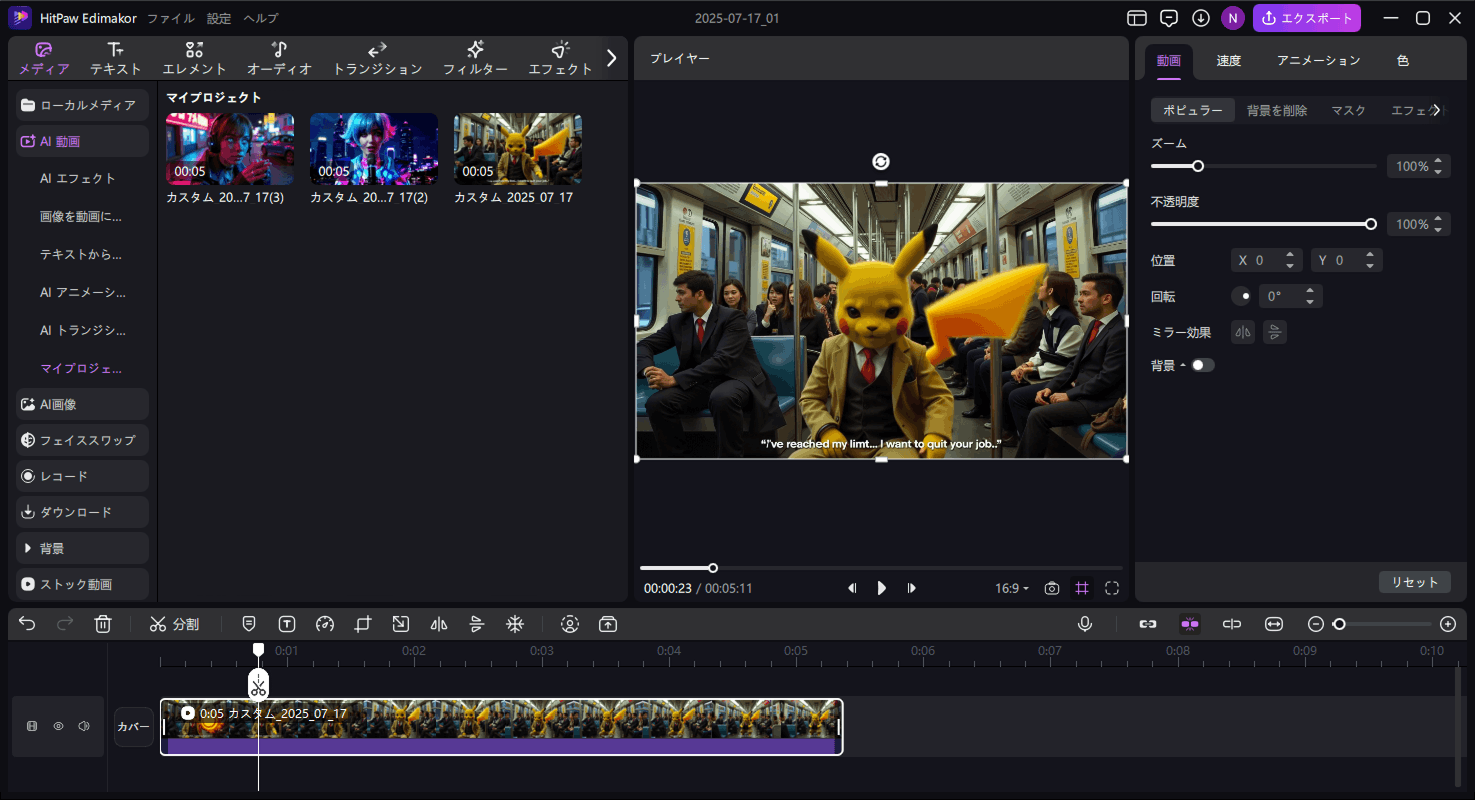Open speed gauge tool in timeline toolbar

(324, 624)
